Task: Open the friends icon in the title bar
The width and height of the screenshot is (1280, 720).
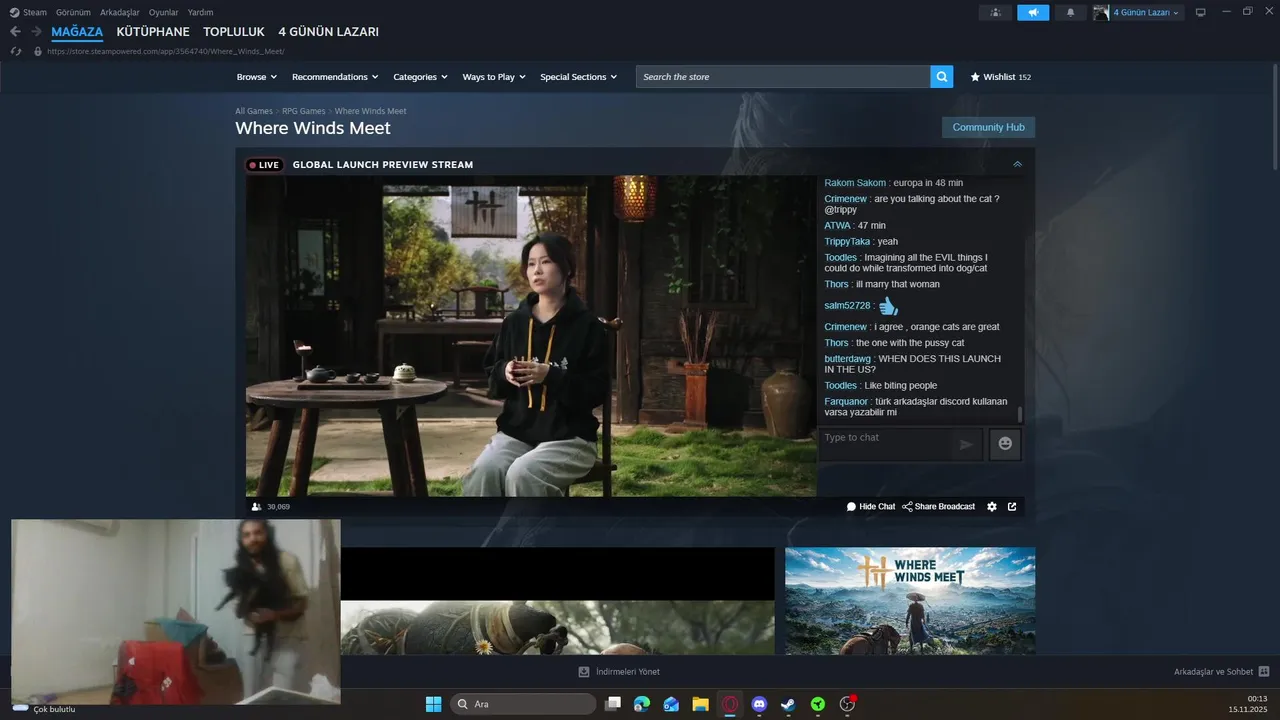Action: click(995, 12)
